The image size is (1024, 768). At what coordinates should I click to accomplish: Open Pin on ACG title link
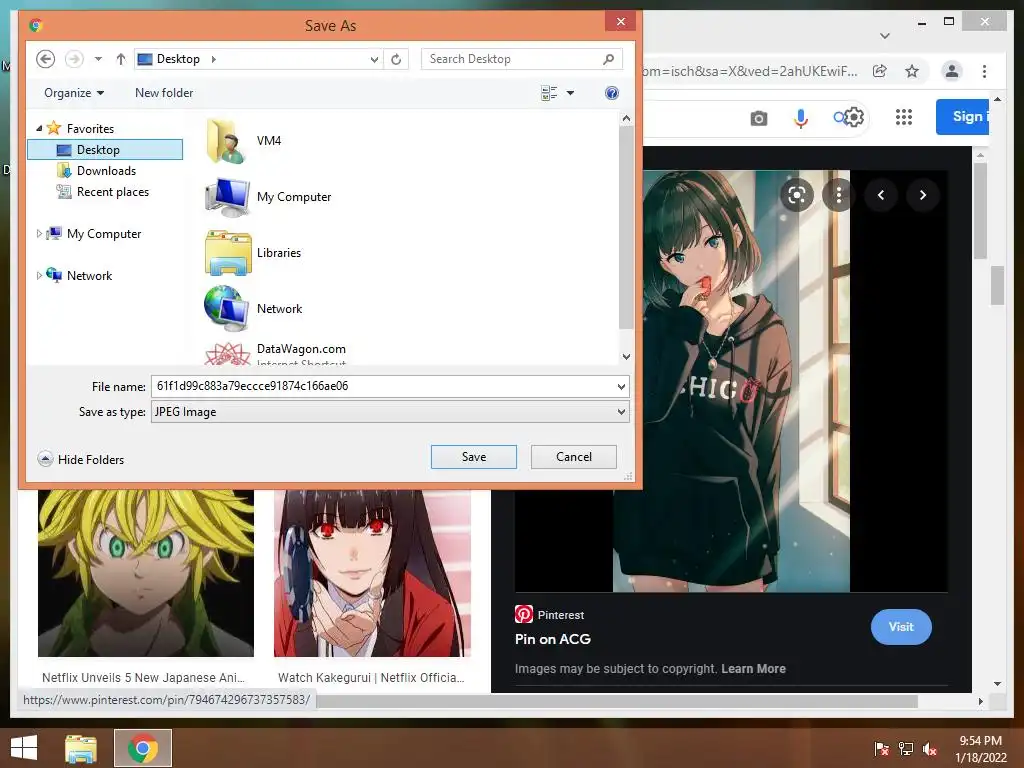(x=552, y=639)
